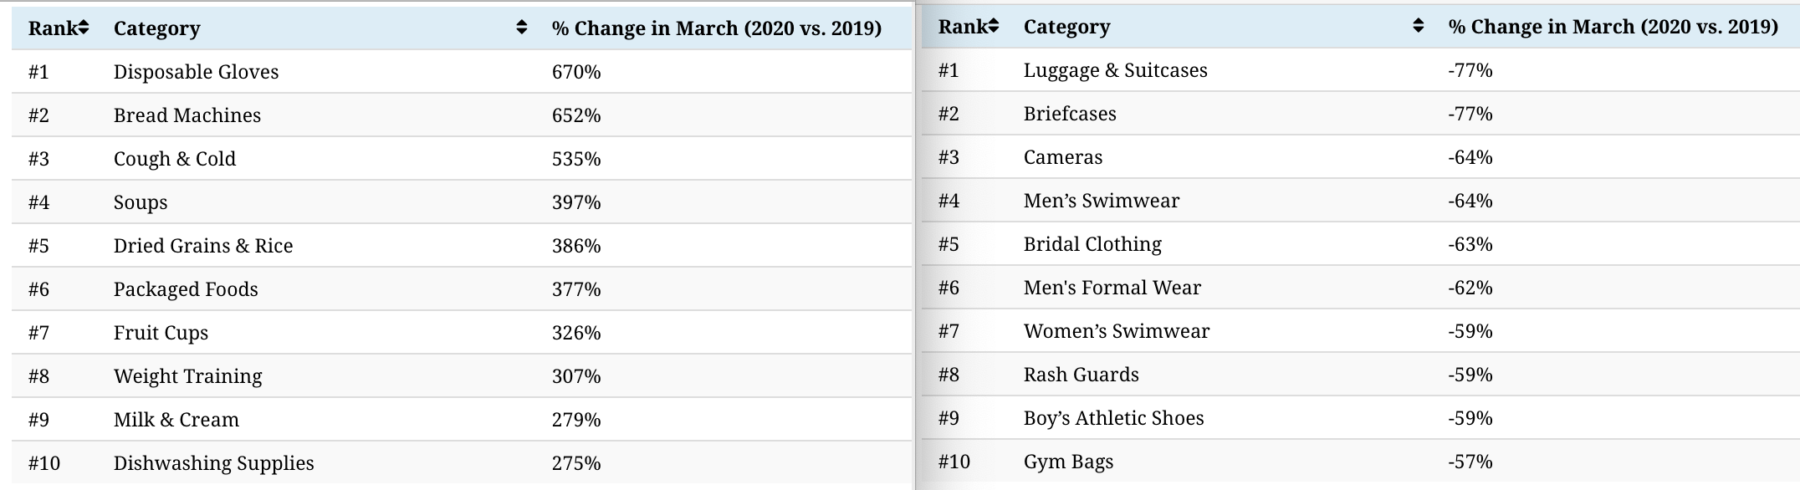
Task: Sort right table by Rank arrows
Action: click(x=994, y=26)
